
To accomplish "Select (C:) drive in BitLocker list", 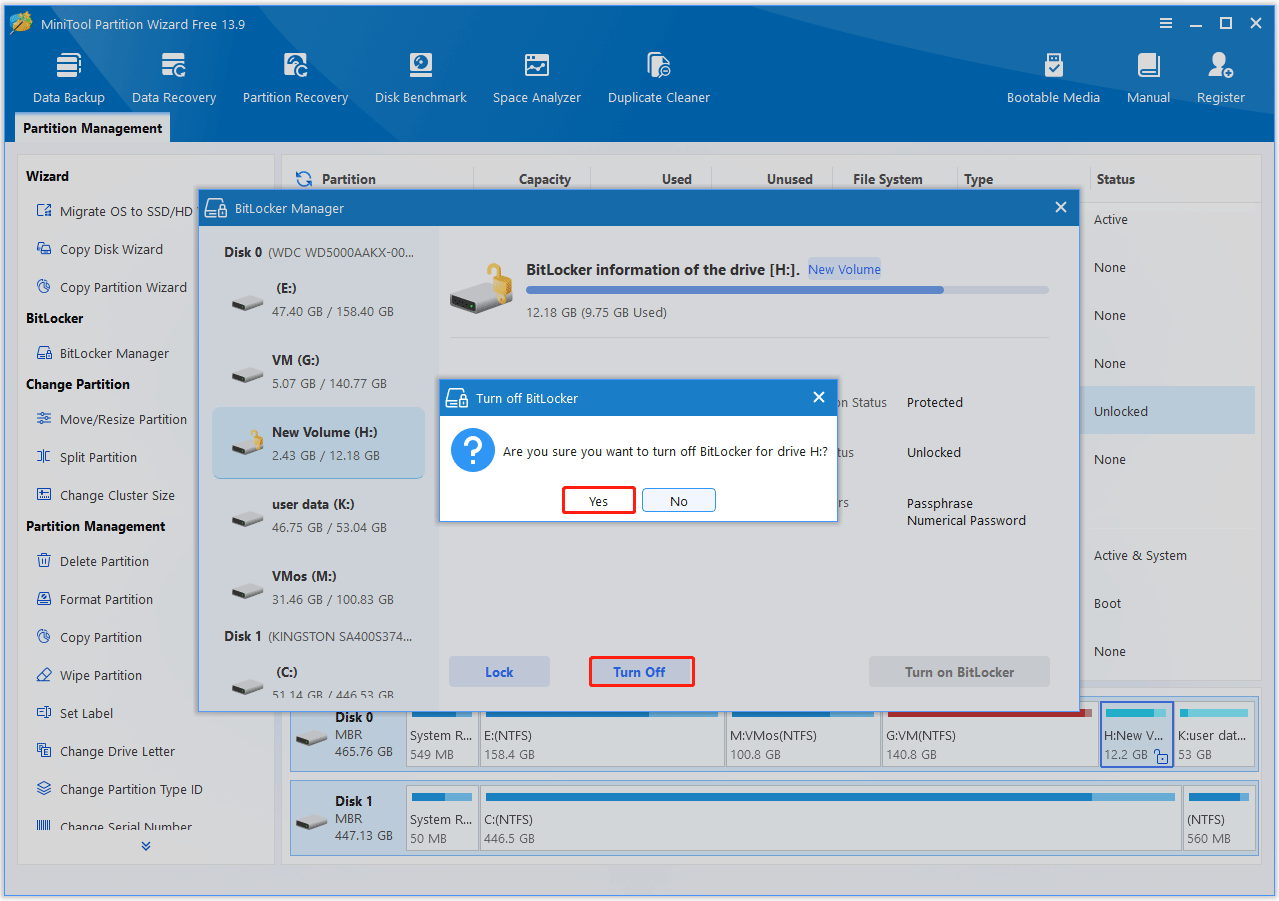I will click(x=318, y=681).
